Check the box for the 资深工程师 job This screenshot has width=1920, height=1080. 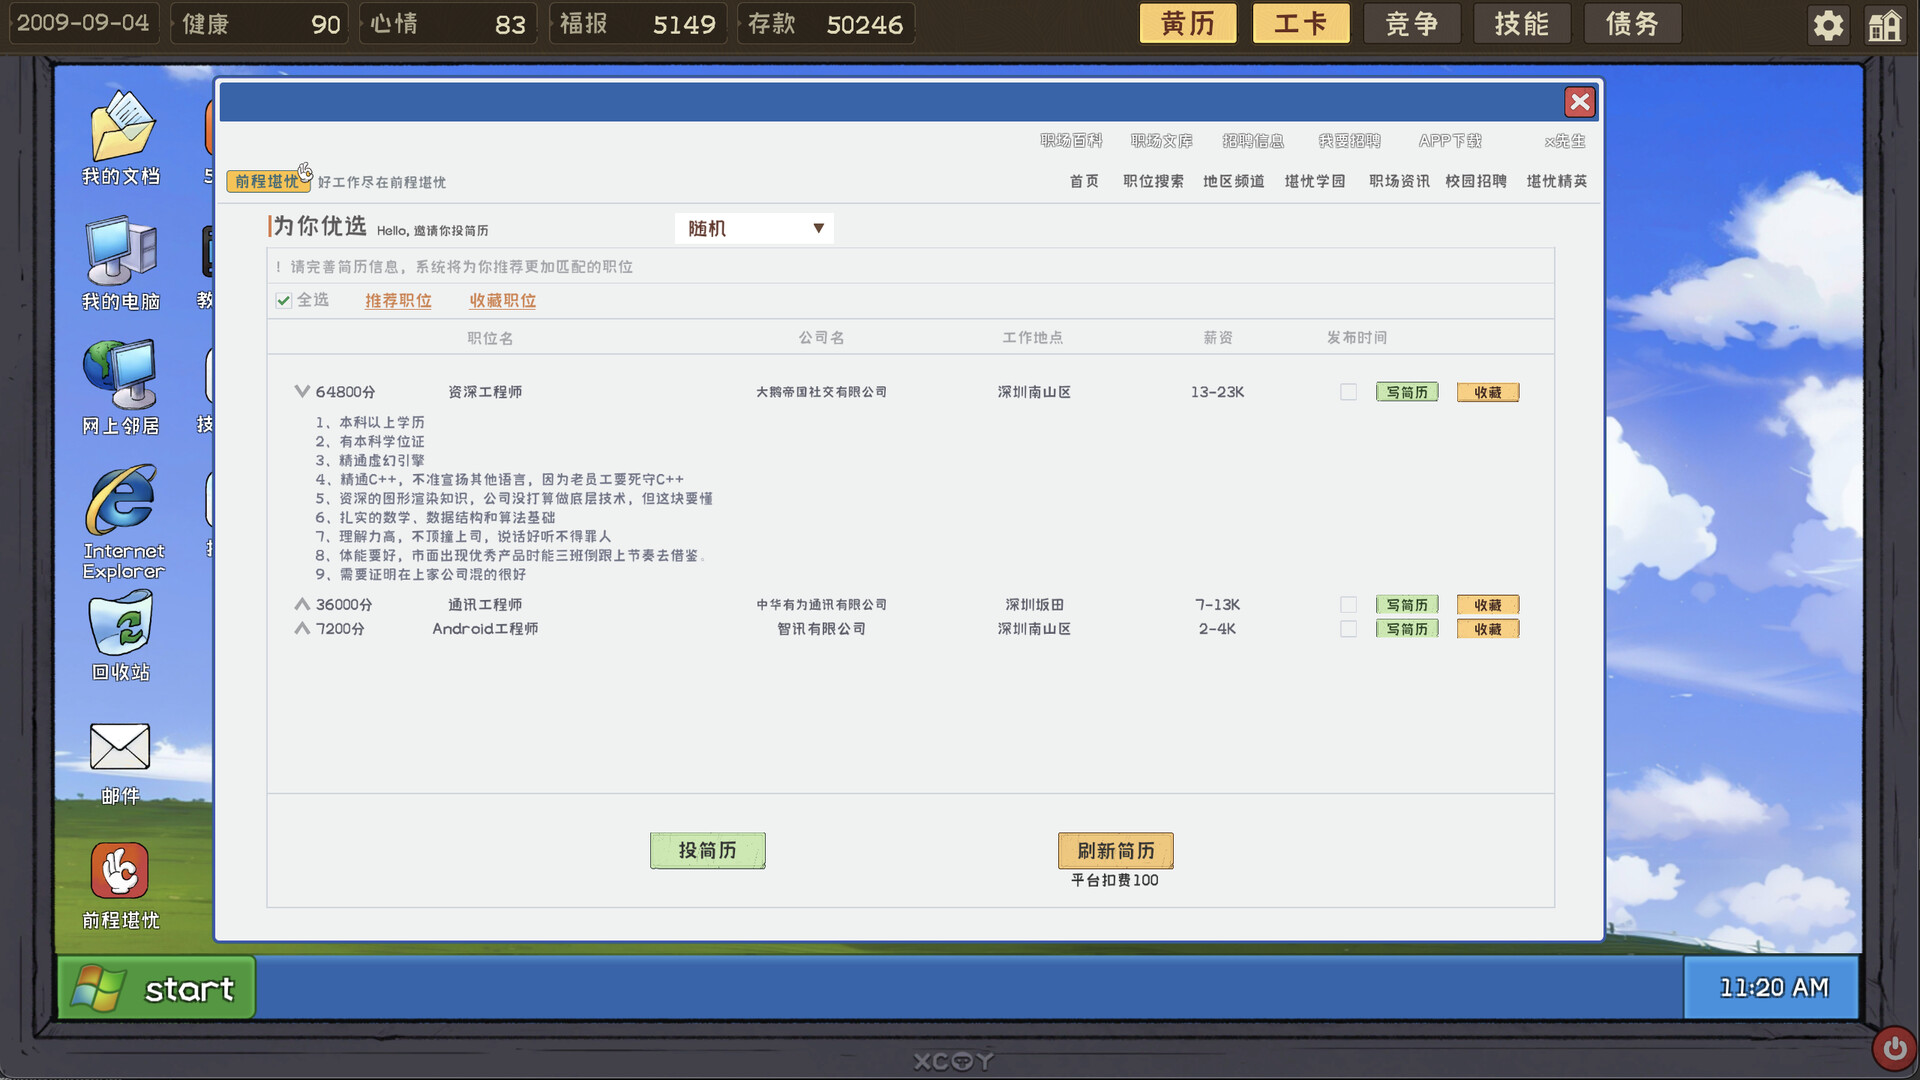1348,392
